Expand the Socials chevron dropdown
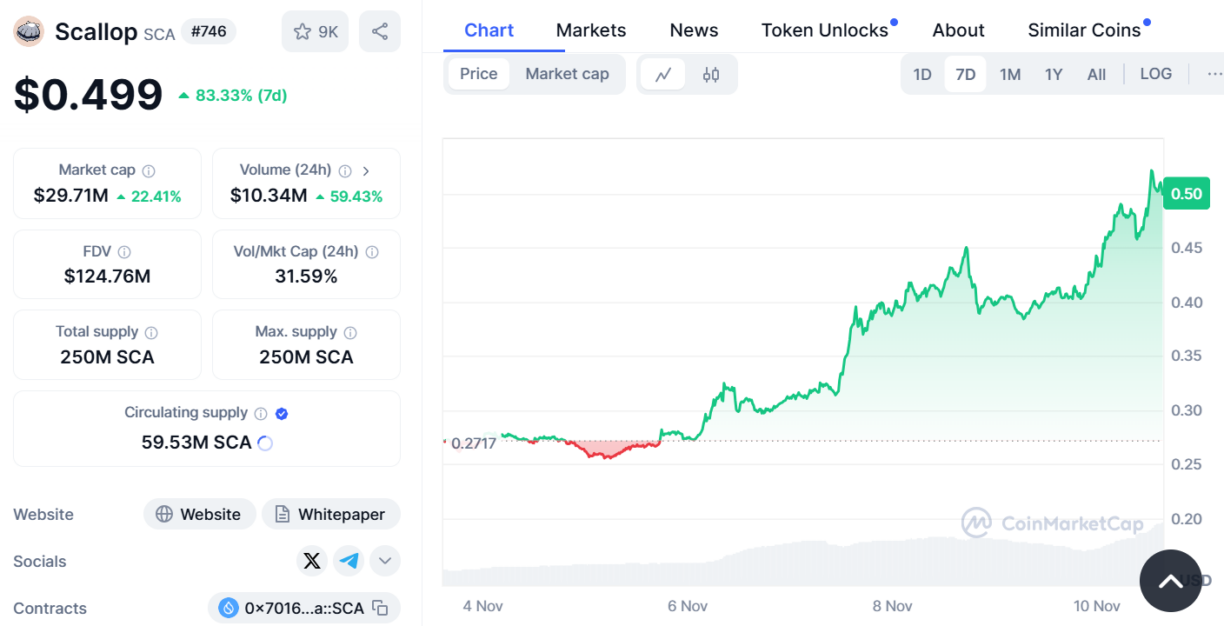This screenshot has width=1224, height=626. 385,561
